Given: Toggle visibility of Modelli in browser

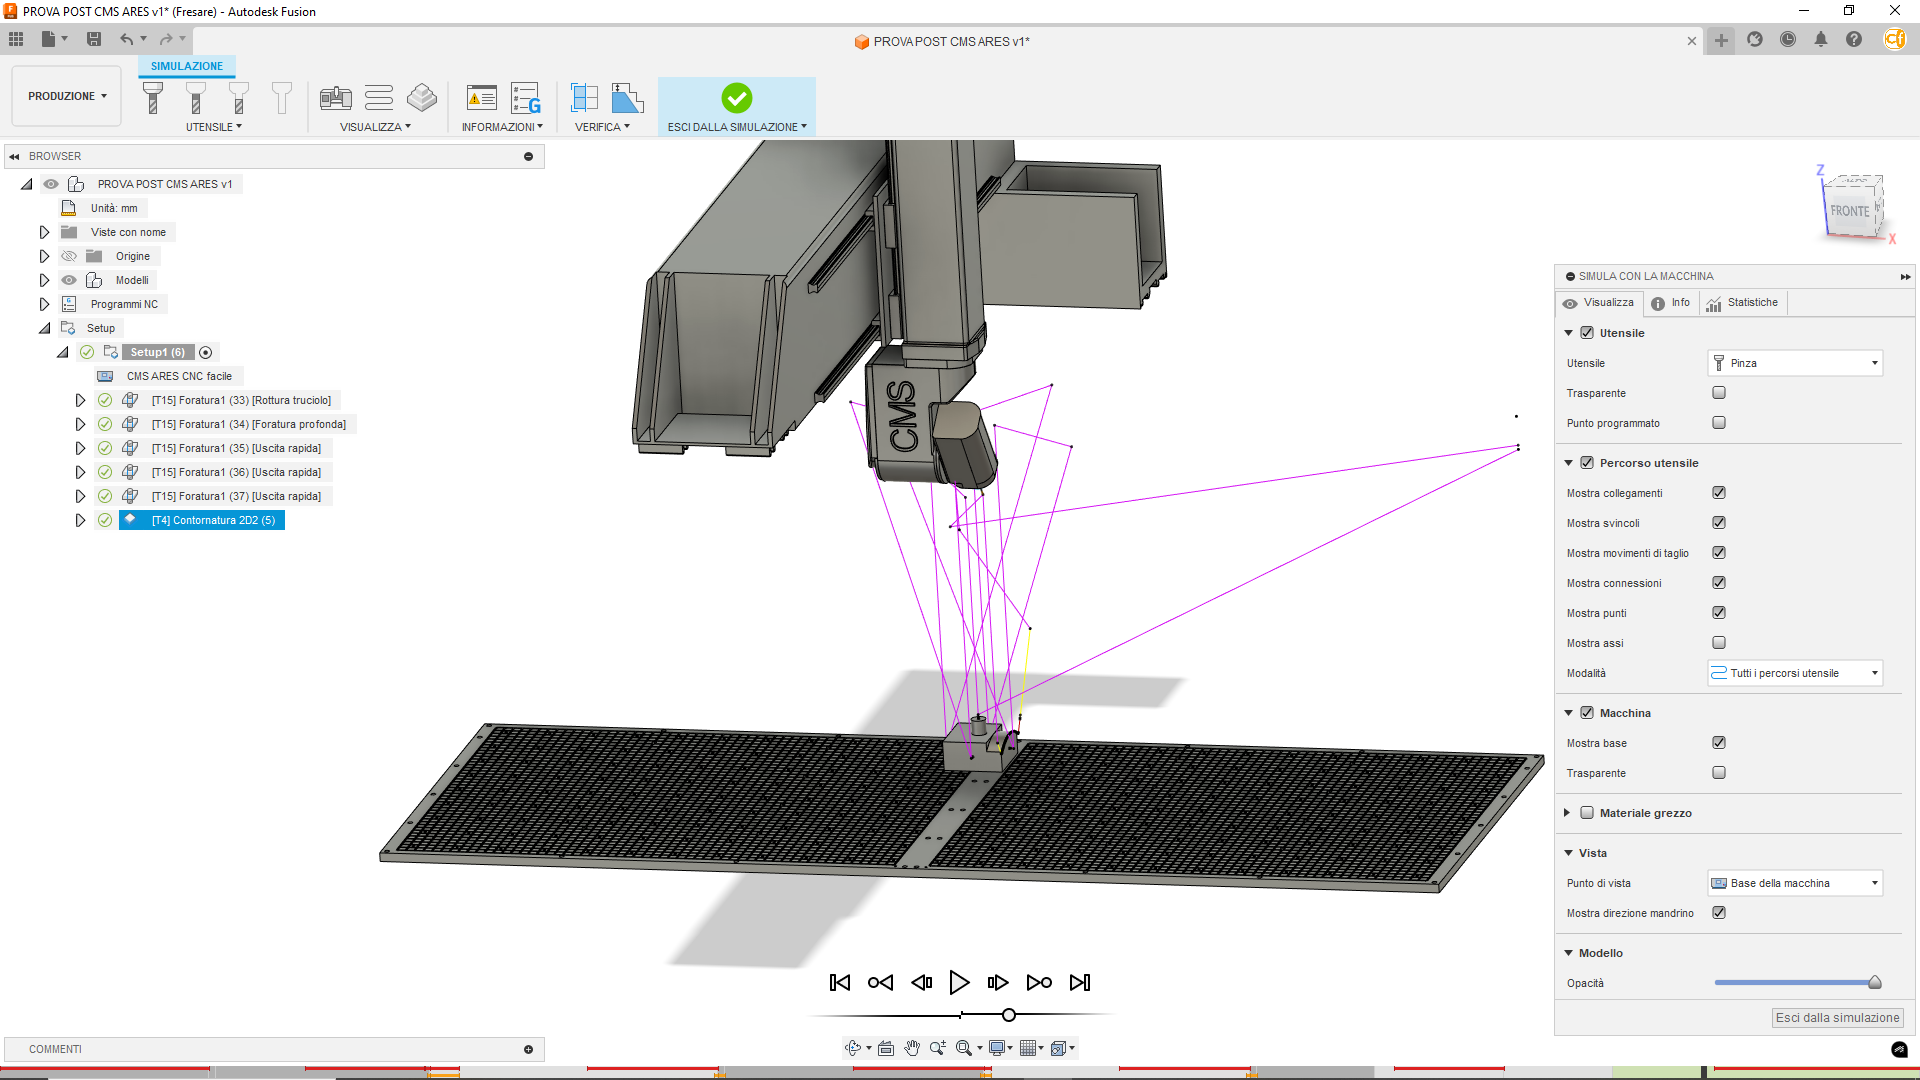Looking at the screenshot, I should click(x=69, y=280).
